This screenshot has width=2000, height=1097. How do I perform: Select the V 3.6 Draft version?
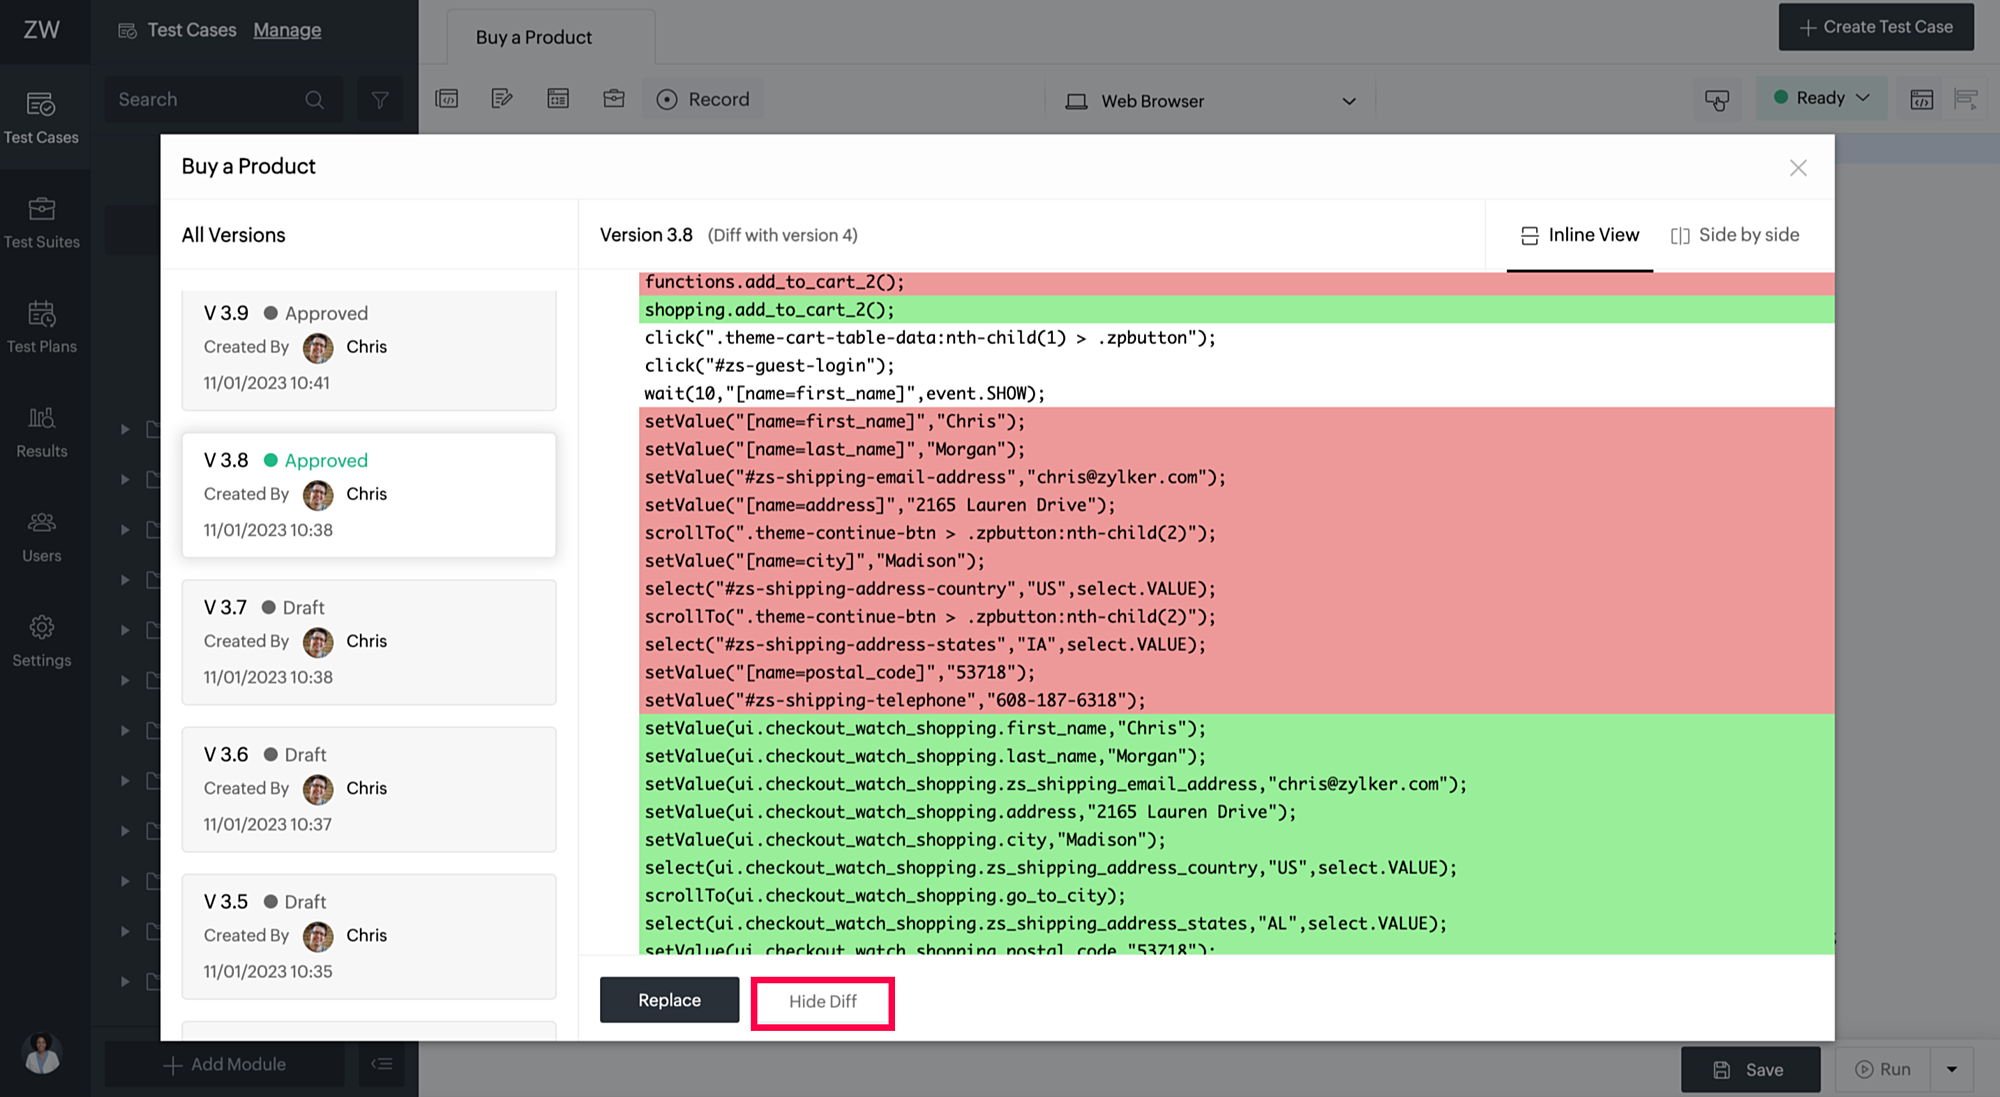(369, 789)
